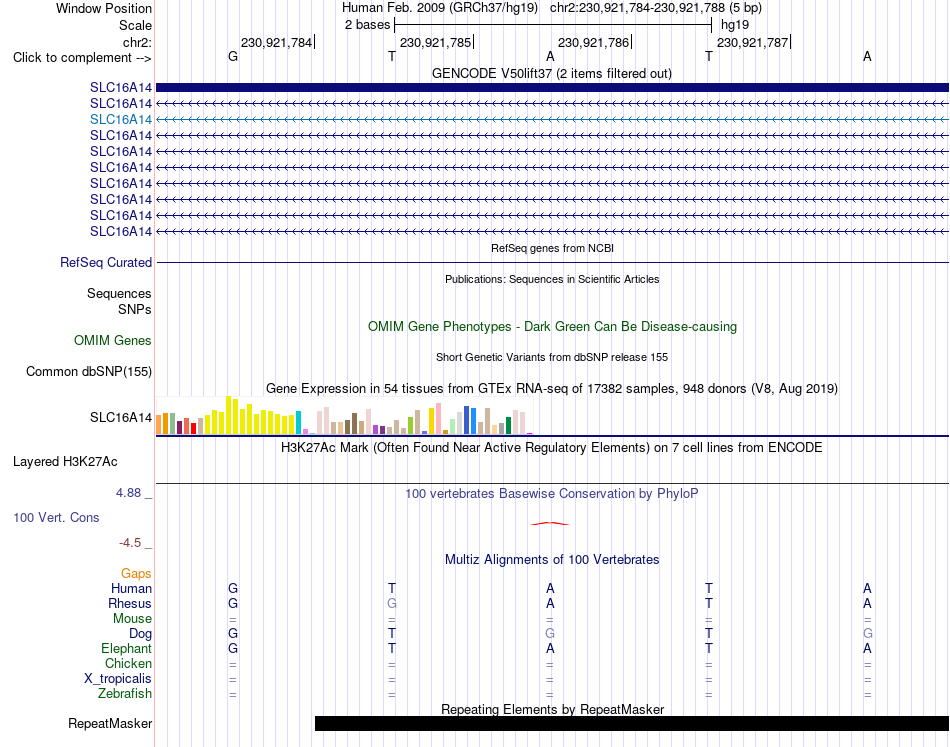Click the red PhyloP conservation mark
The height and width of the screenshot is (747, 950).
[x=550, y=523]
